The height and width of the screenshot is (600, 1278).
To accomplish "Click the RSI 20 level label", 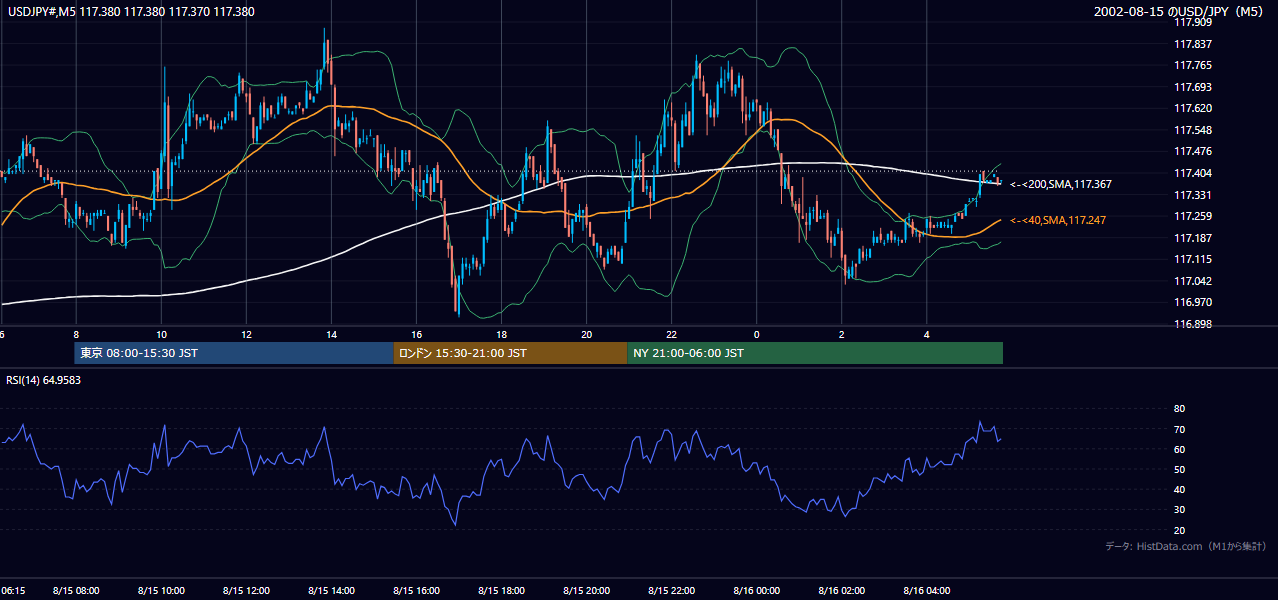I will click(1179, 530).
